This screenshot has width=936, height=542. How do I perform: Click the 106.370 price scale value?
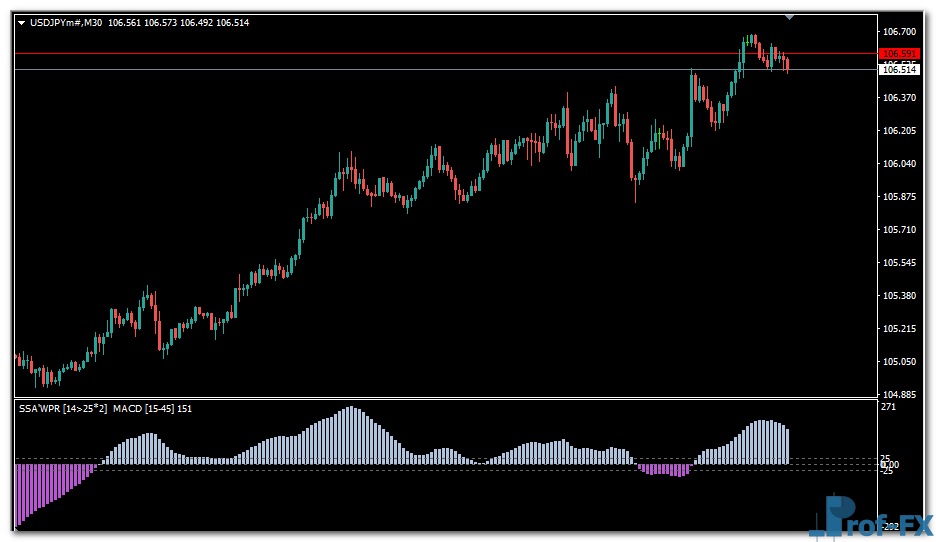(x=899, y=97)
